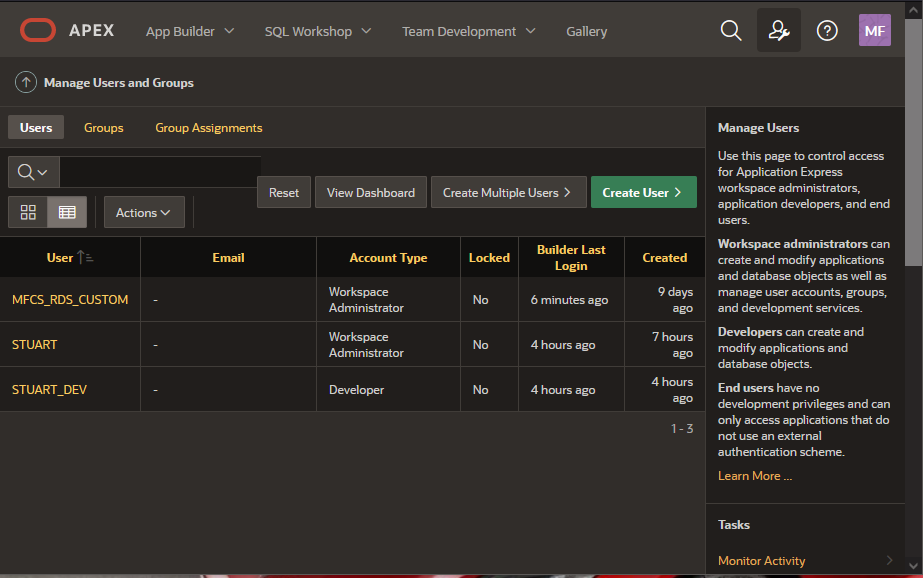Click the up-arrow breadcrumb navigation icon
This screenshot has width=923, height=578.
pyautogui.click(x=25, y=82)
